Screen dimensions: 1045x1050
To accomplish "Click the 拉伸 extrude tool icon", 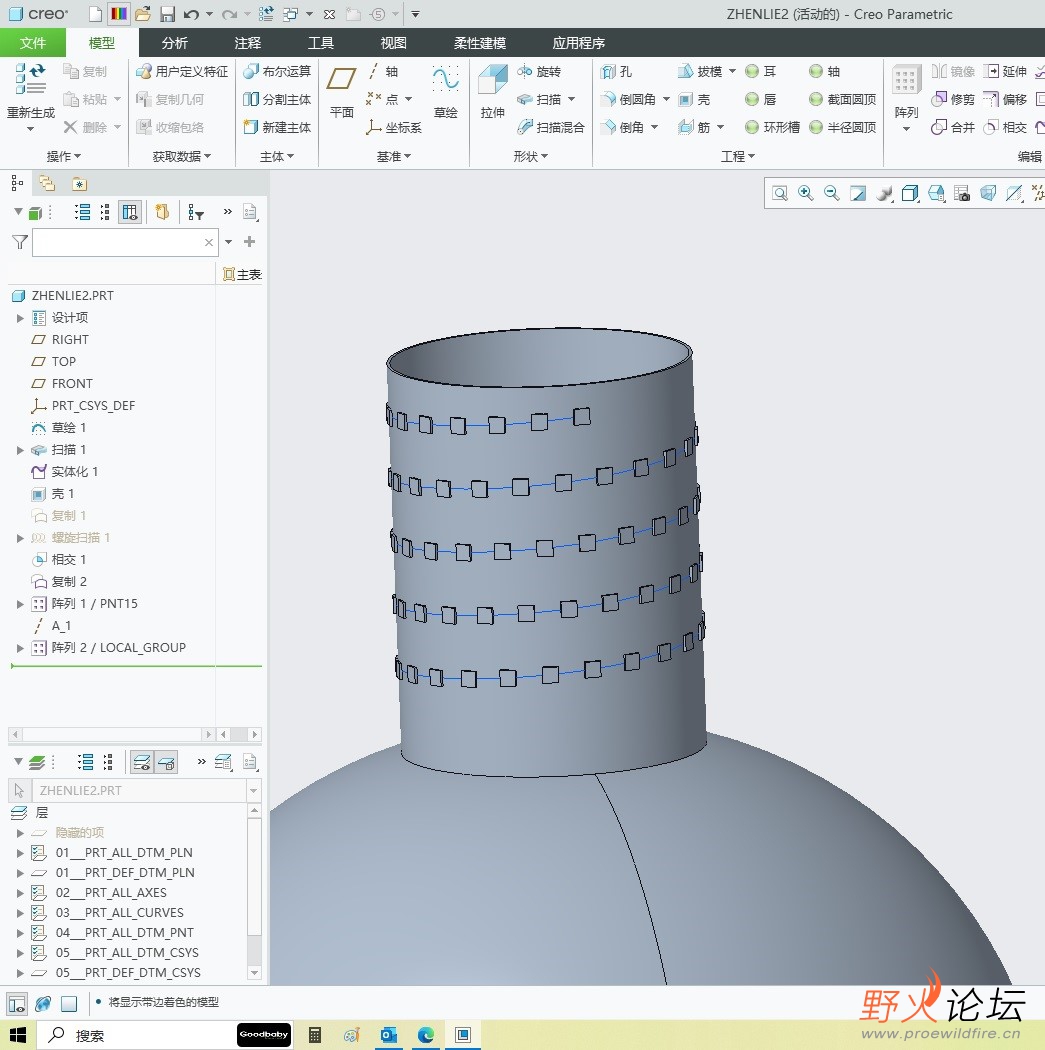I will [493, 80].
